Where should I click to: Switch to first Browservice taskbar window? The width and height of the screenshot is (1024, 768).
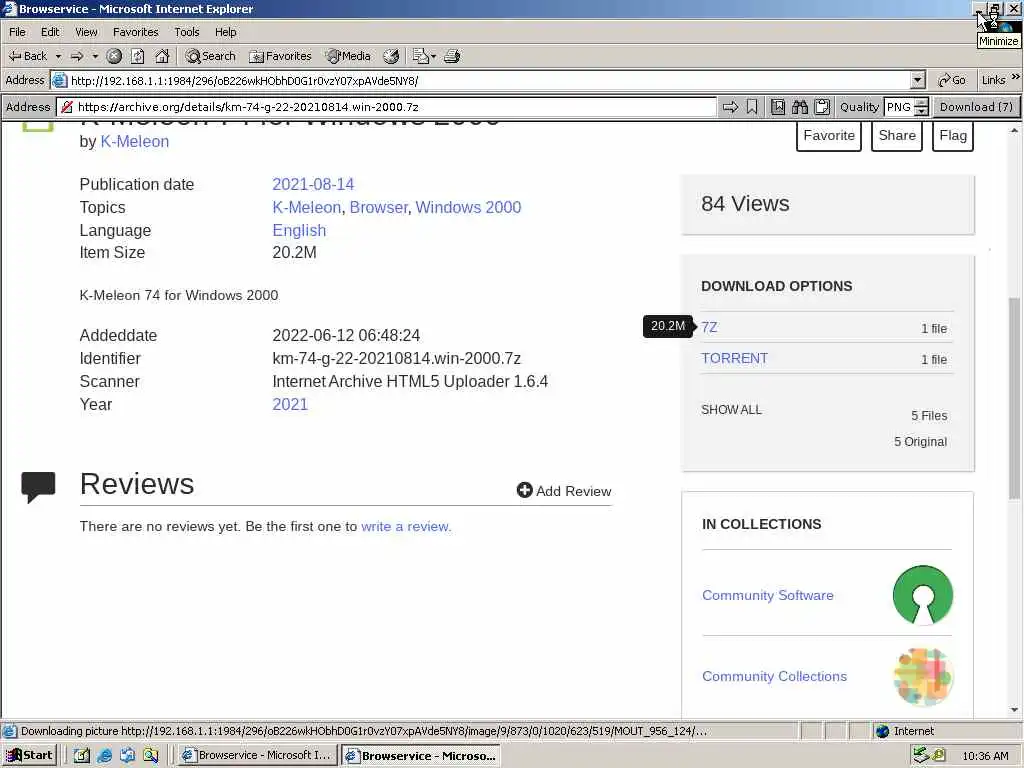click(257, 756)
